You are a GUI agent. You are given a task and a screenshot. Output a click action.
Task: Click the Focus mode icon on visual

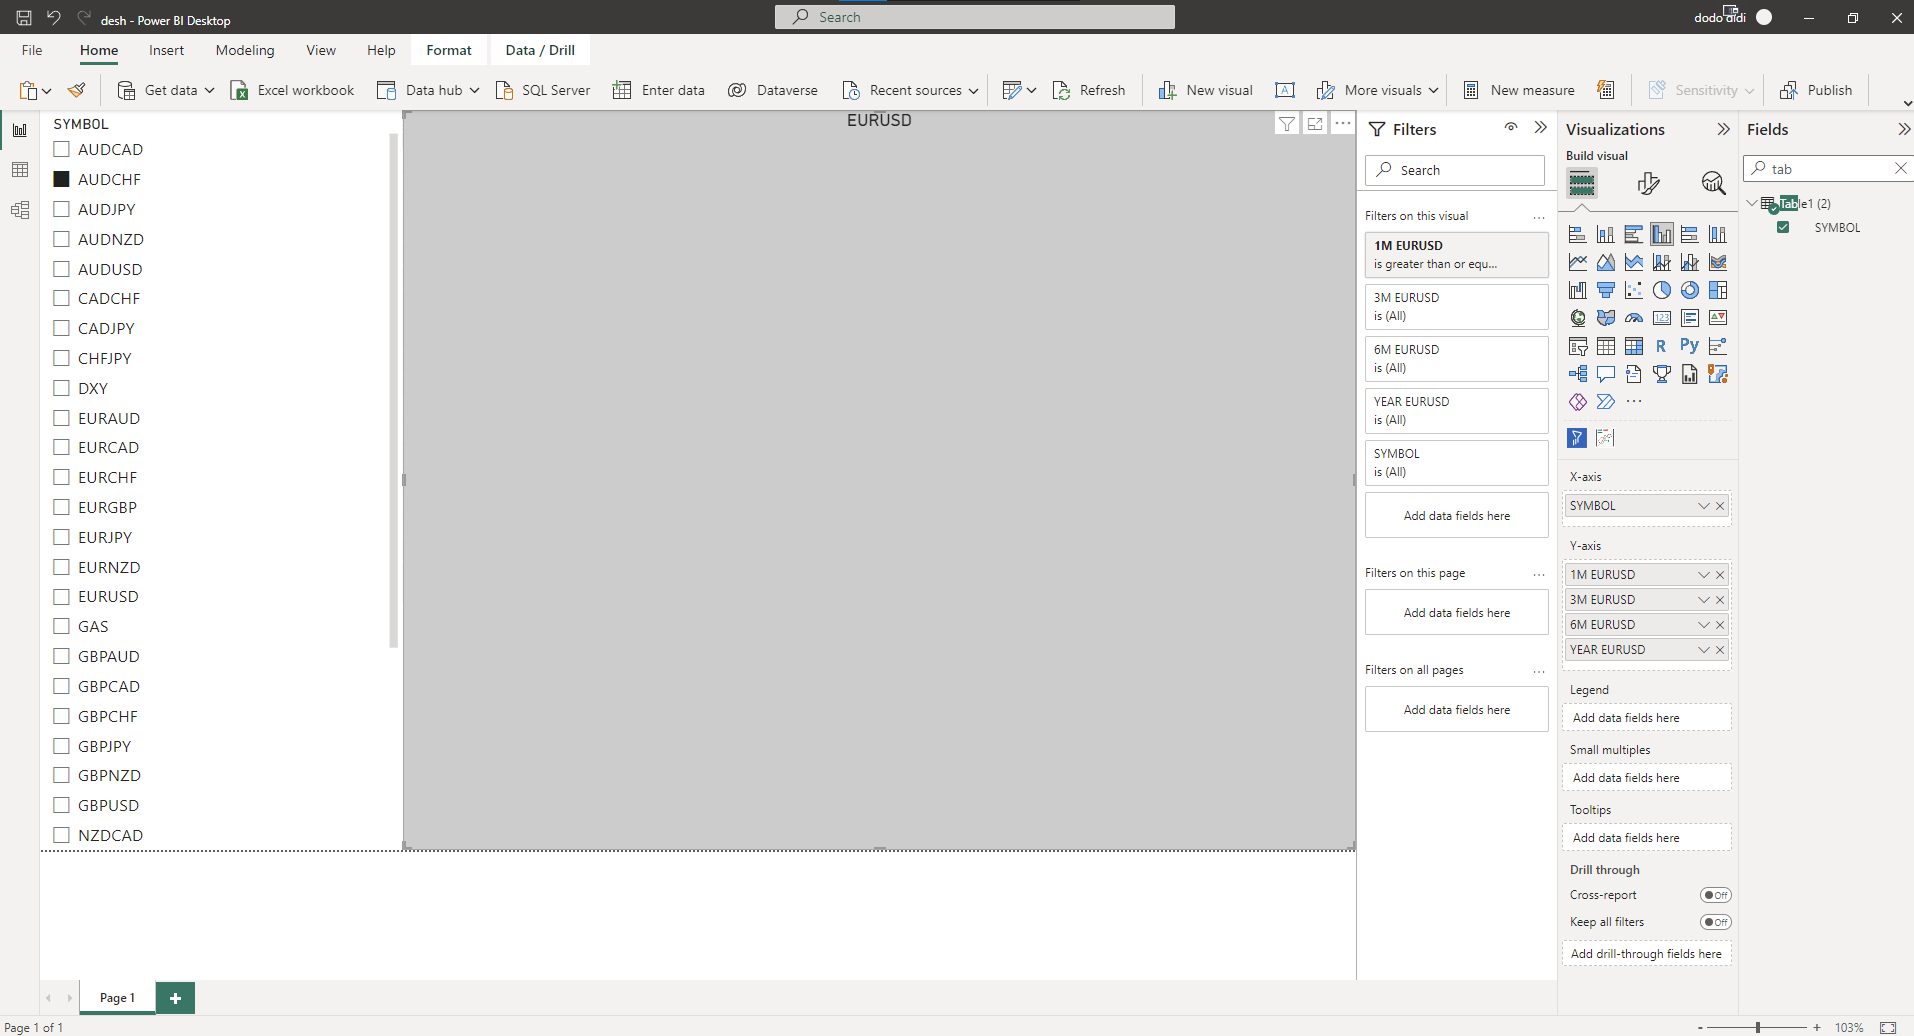(1315, 124)
